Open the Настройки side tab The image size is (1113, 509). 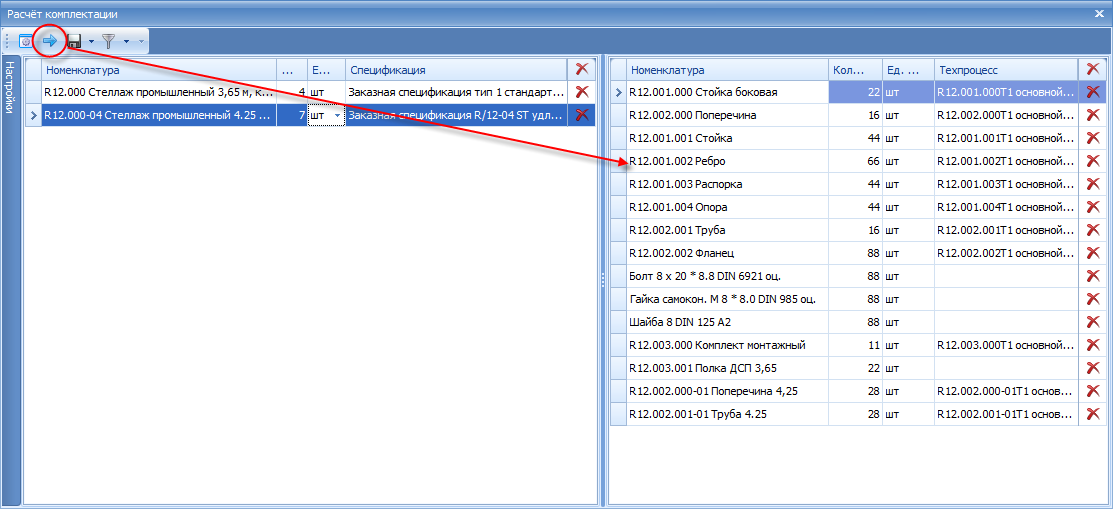pyautogui.click(x=10, y=87)
